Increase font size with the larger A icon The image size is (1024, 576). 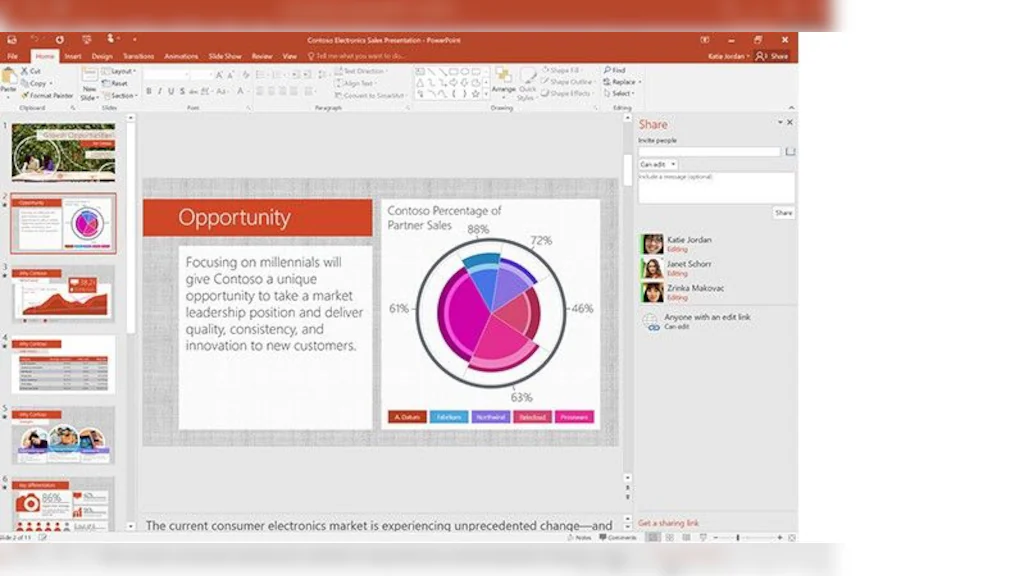(219, 75)
